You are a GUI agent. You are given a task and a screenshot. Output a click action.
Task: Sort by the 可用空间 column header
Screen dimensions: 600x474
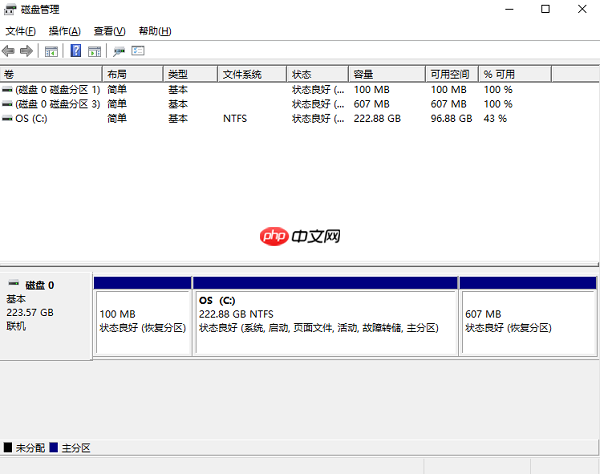tap(452, 74)
